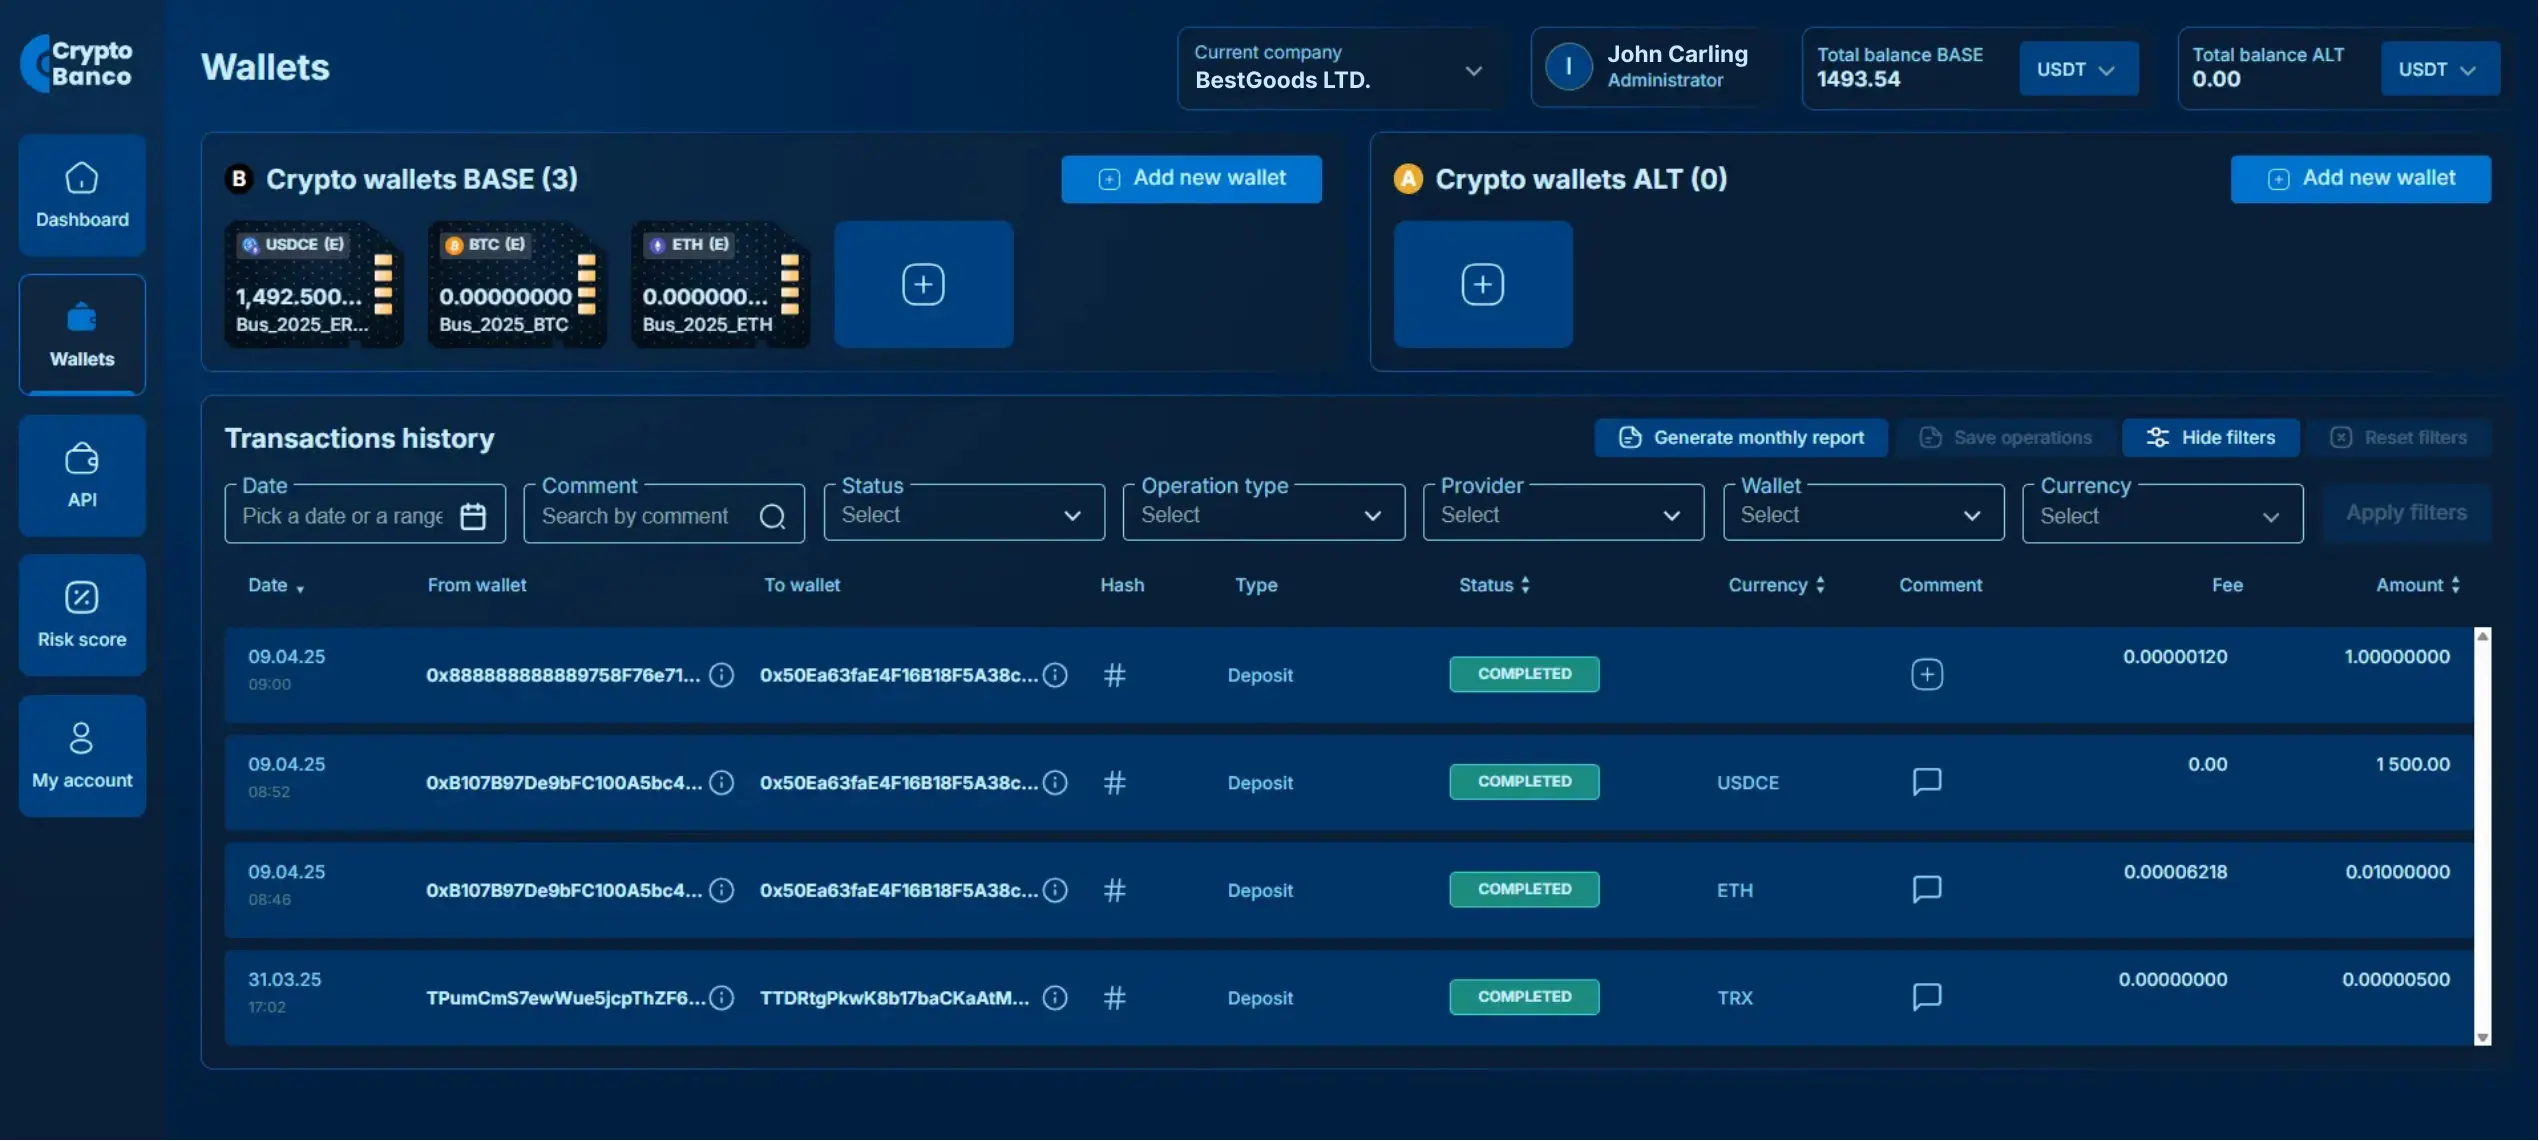Click the comment search magnifier icon
2539x1141 pixels.
click(772, 516)
